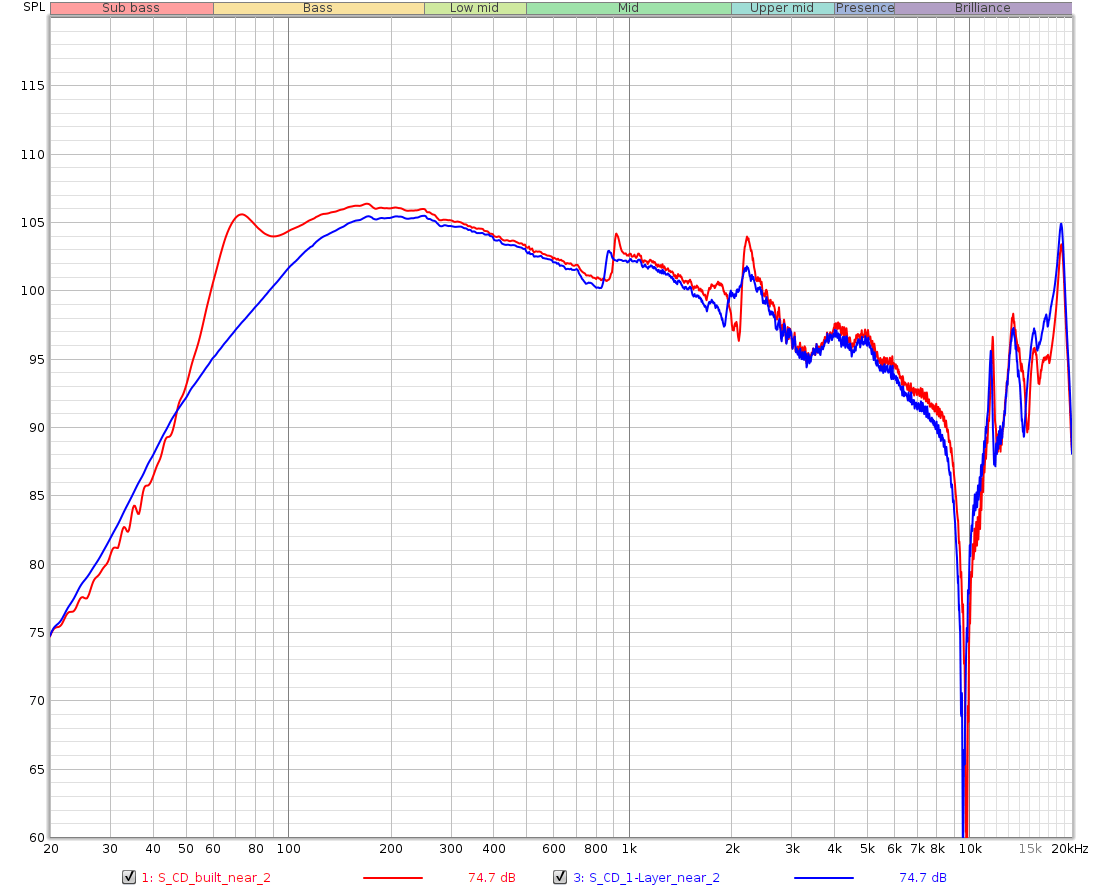
Task: Click the Mid frequency band label
Action: (x=628, y=8)
